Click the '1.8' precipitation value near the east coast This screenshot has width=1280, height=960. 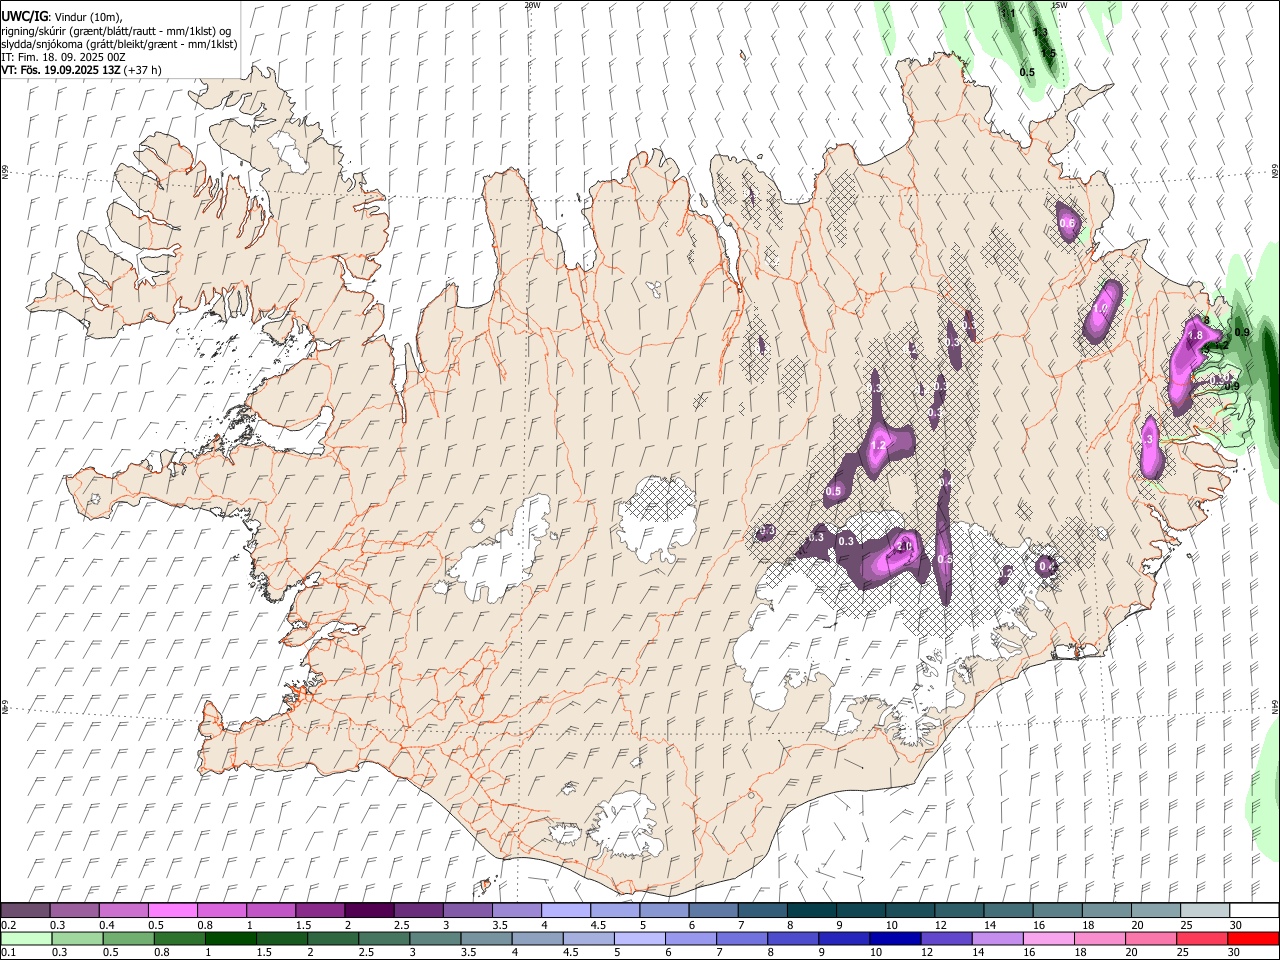tap(1194, 336)
